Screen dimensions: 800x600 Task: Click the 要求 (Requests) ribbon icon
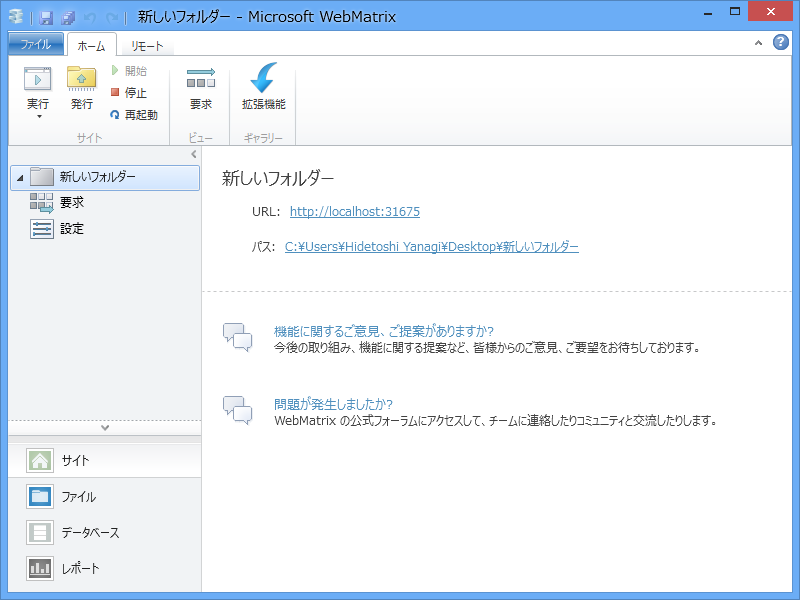[201, 79]
